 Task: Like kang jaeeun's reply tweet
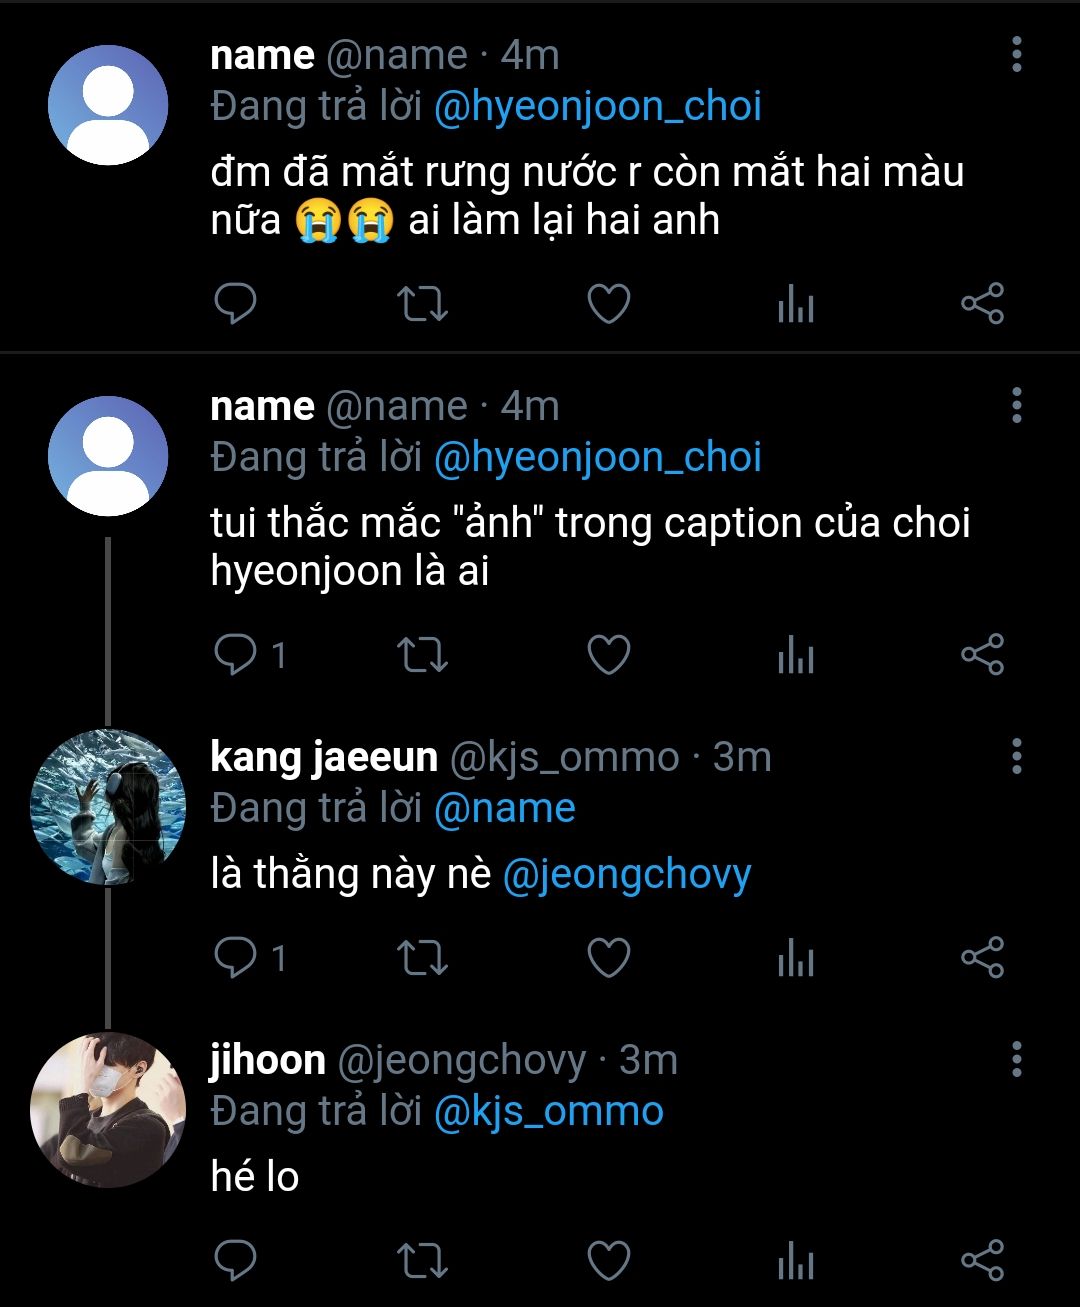(x=608, y=958)
